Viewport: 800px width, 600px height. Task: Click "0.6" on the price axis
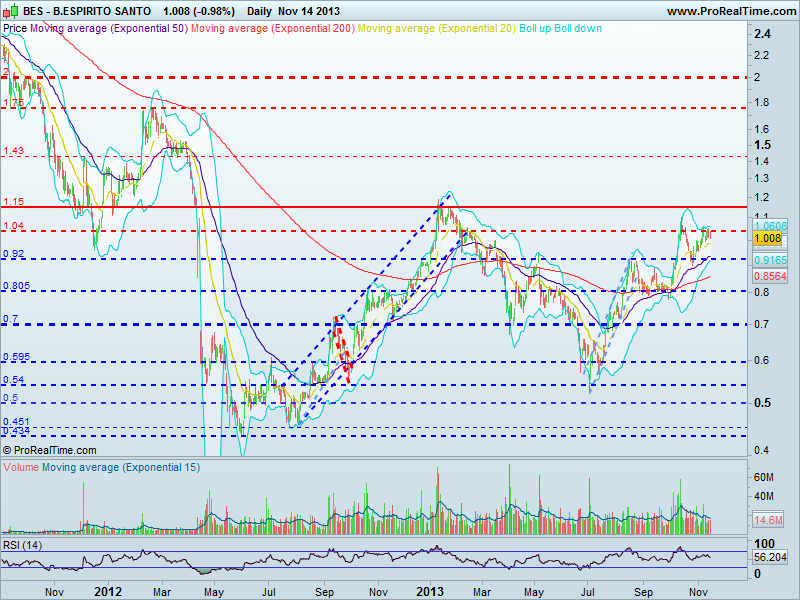(761, 361)
